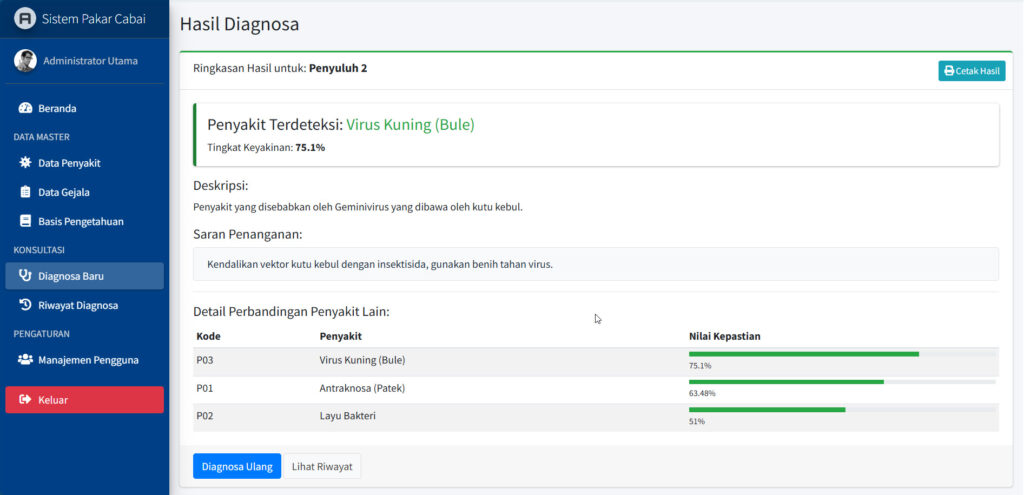The width and height of the screenshot is (1024, 495).
Task: Click the Data Penyakit virus icon
Action: pos(25,163)
